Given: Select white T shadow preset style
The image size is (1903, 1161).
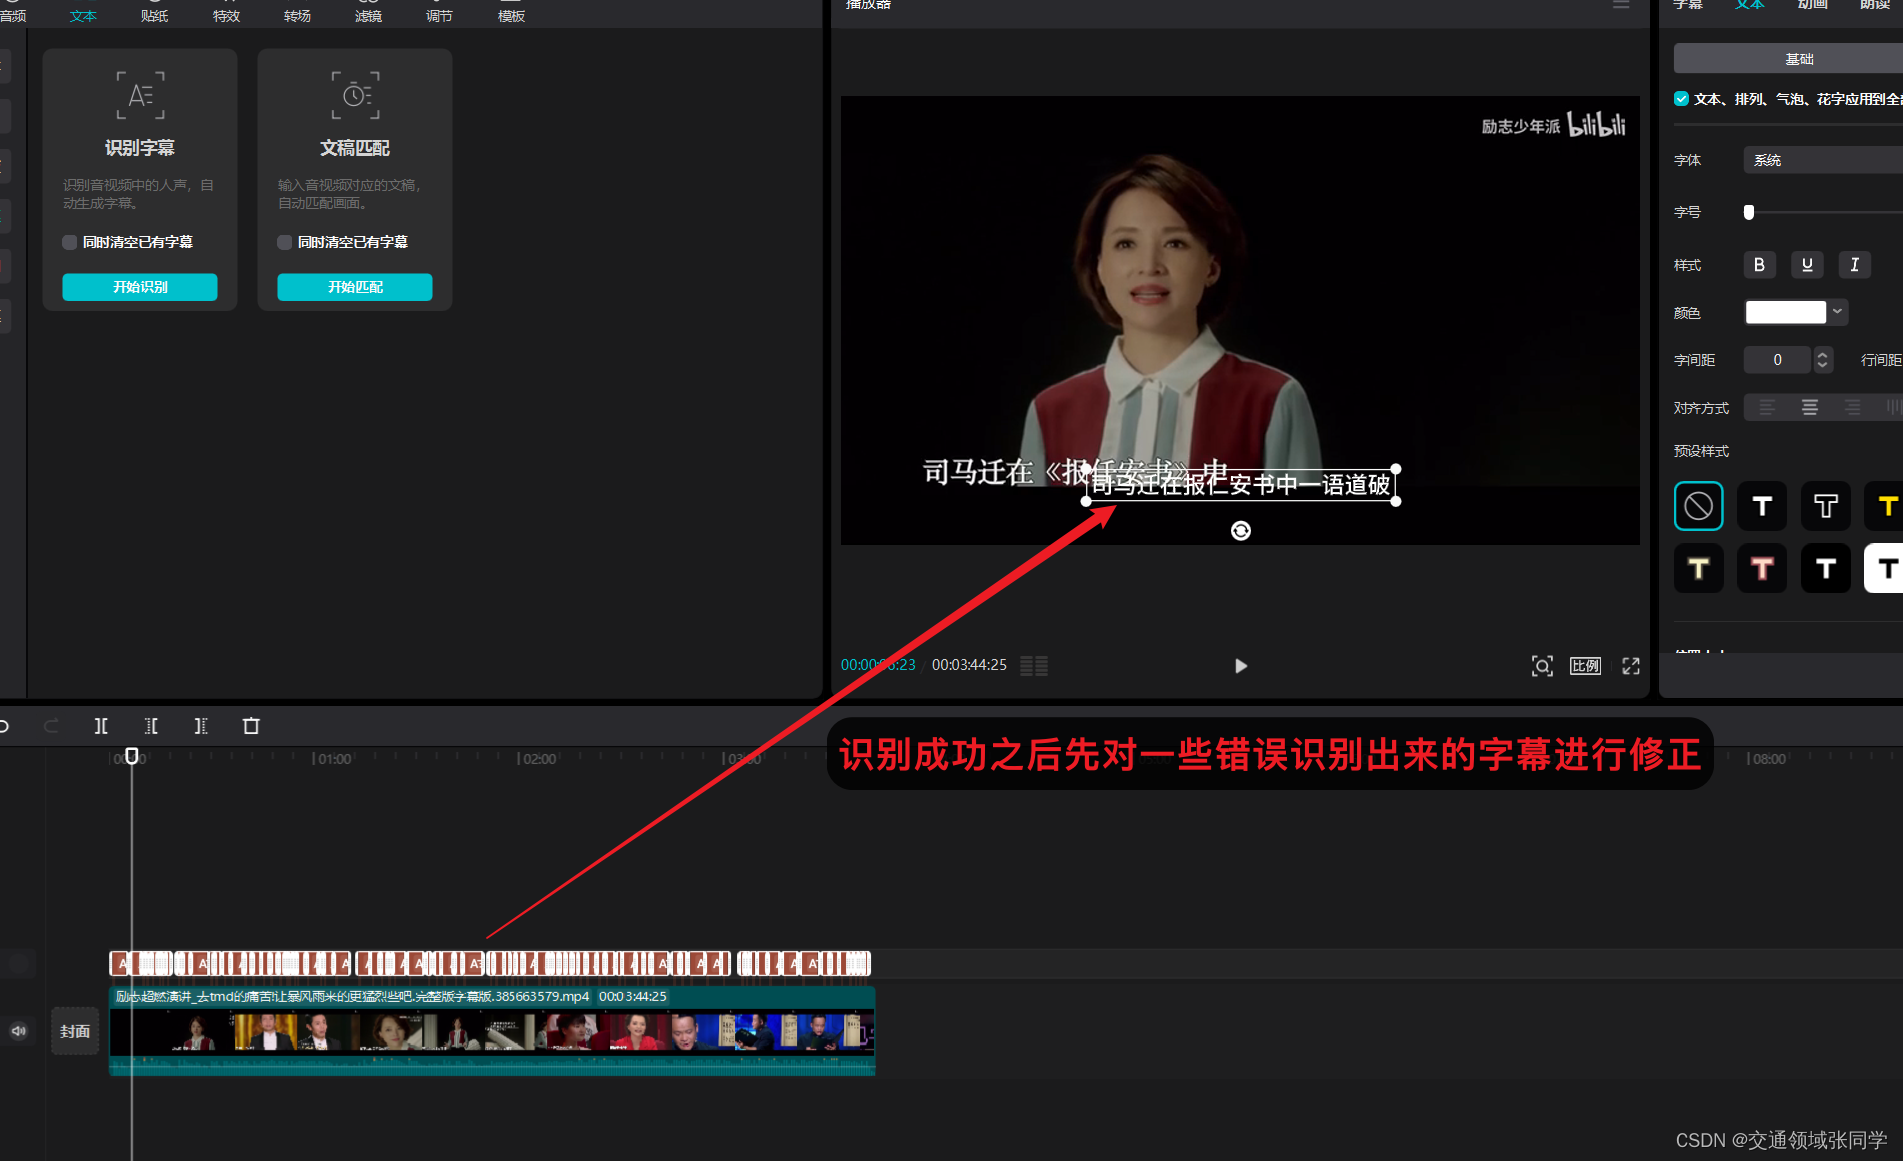Looking at the screenshot, I should click(1762, 506).
